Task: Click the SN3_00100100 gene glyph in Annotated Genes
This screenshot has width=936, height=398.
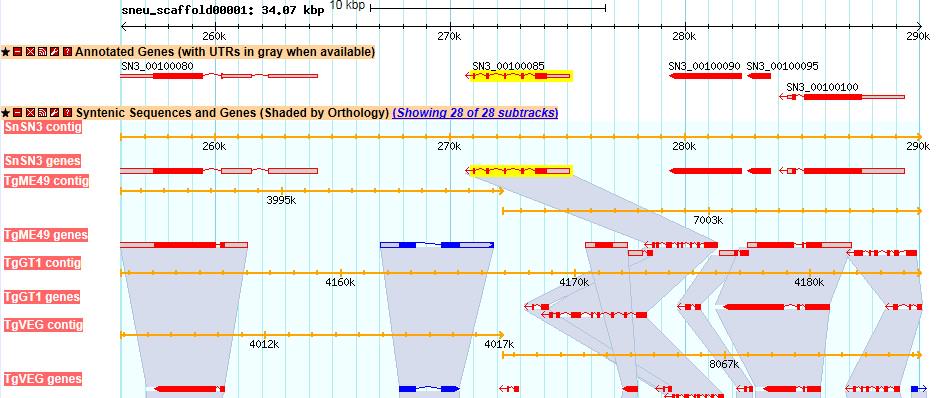Action: tap(842, 97)
